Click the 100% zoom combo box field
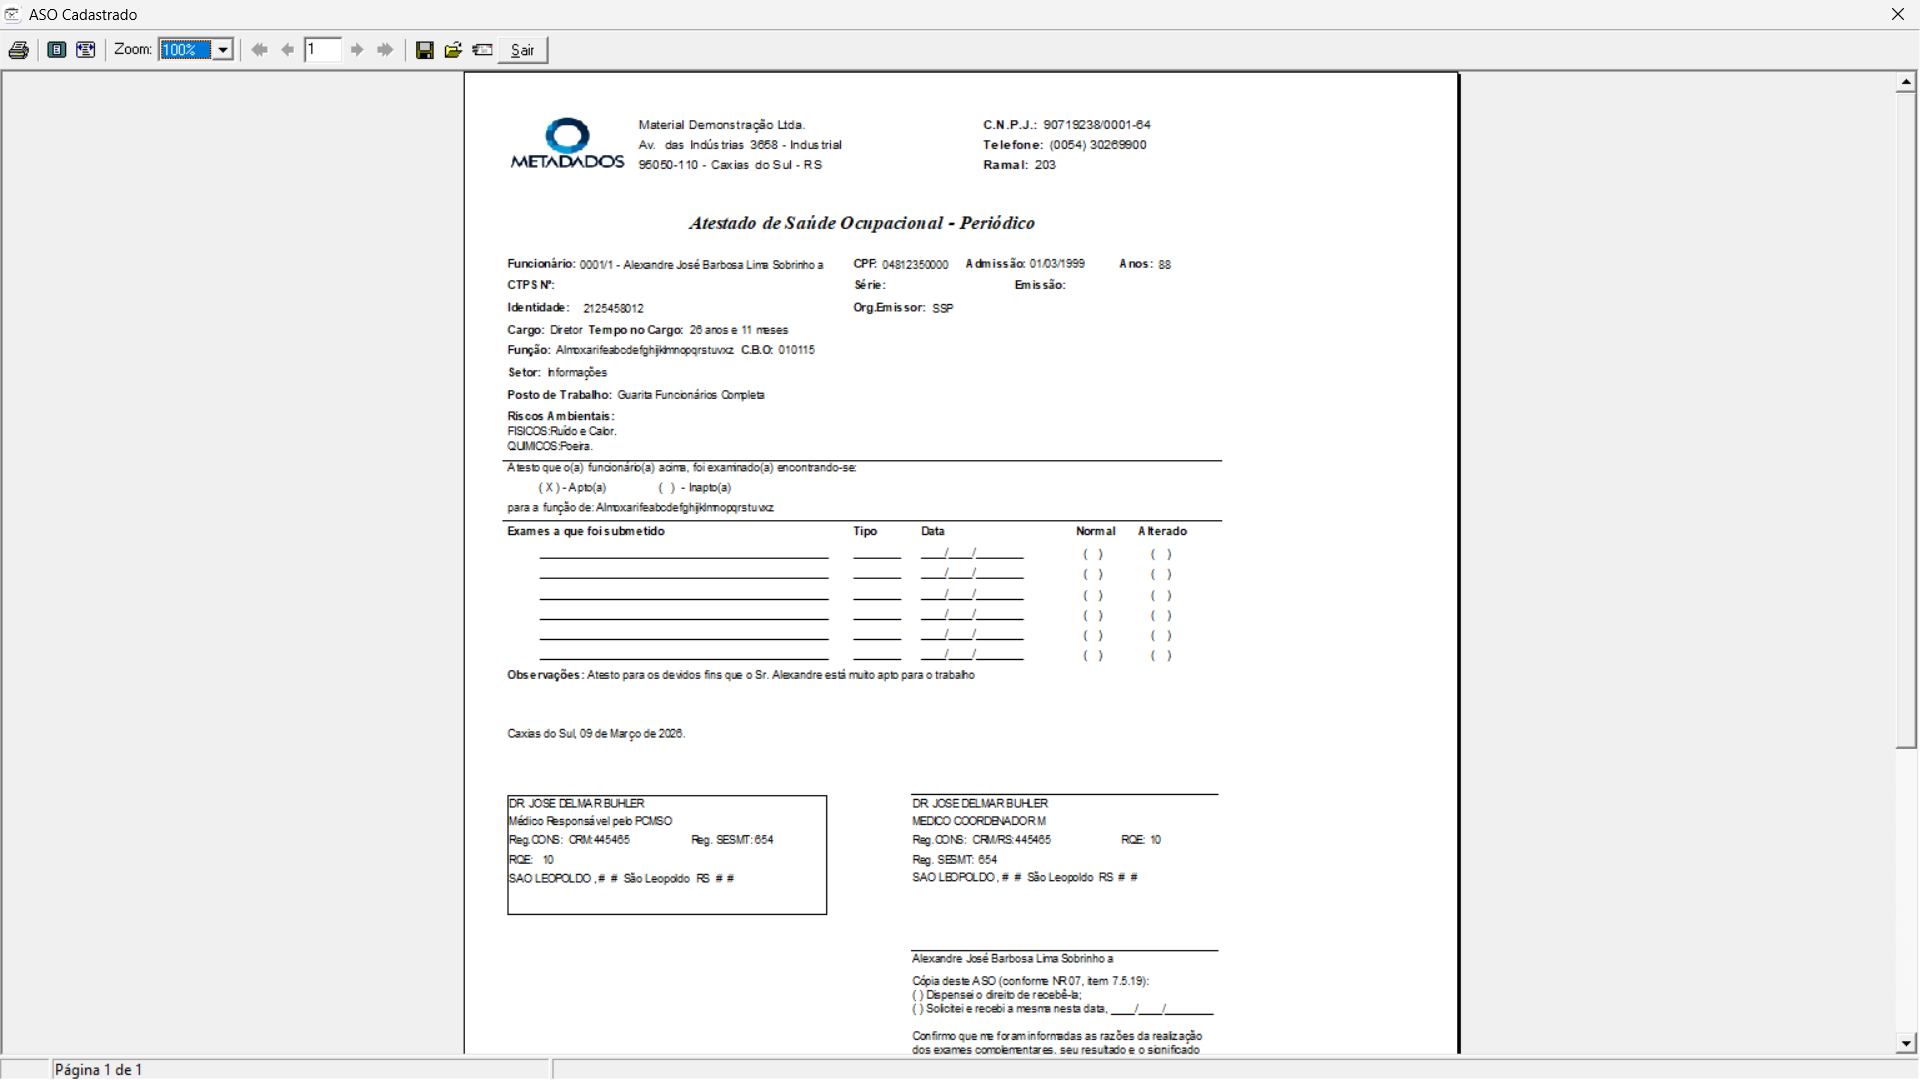The width and height of the screenshot is (1920, 1080). point(186,50)
